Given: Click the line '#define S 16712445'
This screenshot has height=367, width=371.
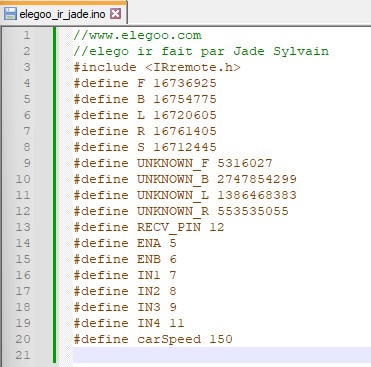Looking at the screenshot, I should 145,147.
